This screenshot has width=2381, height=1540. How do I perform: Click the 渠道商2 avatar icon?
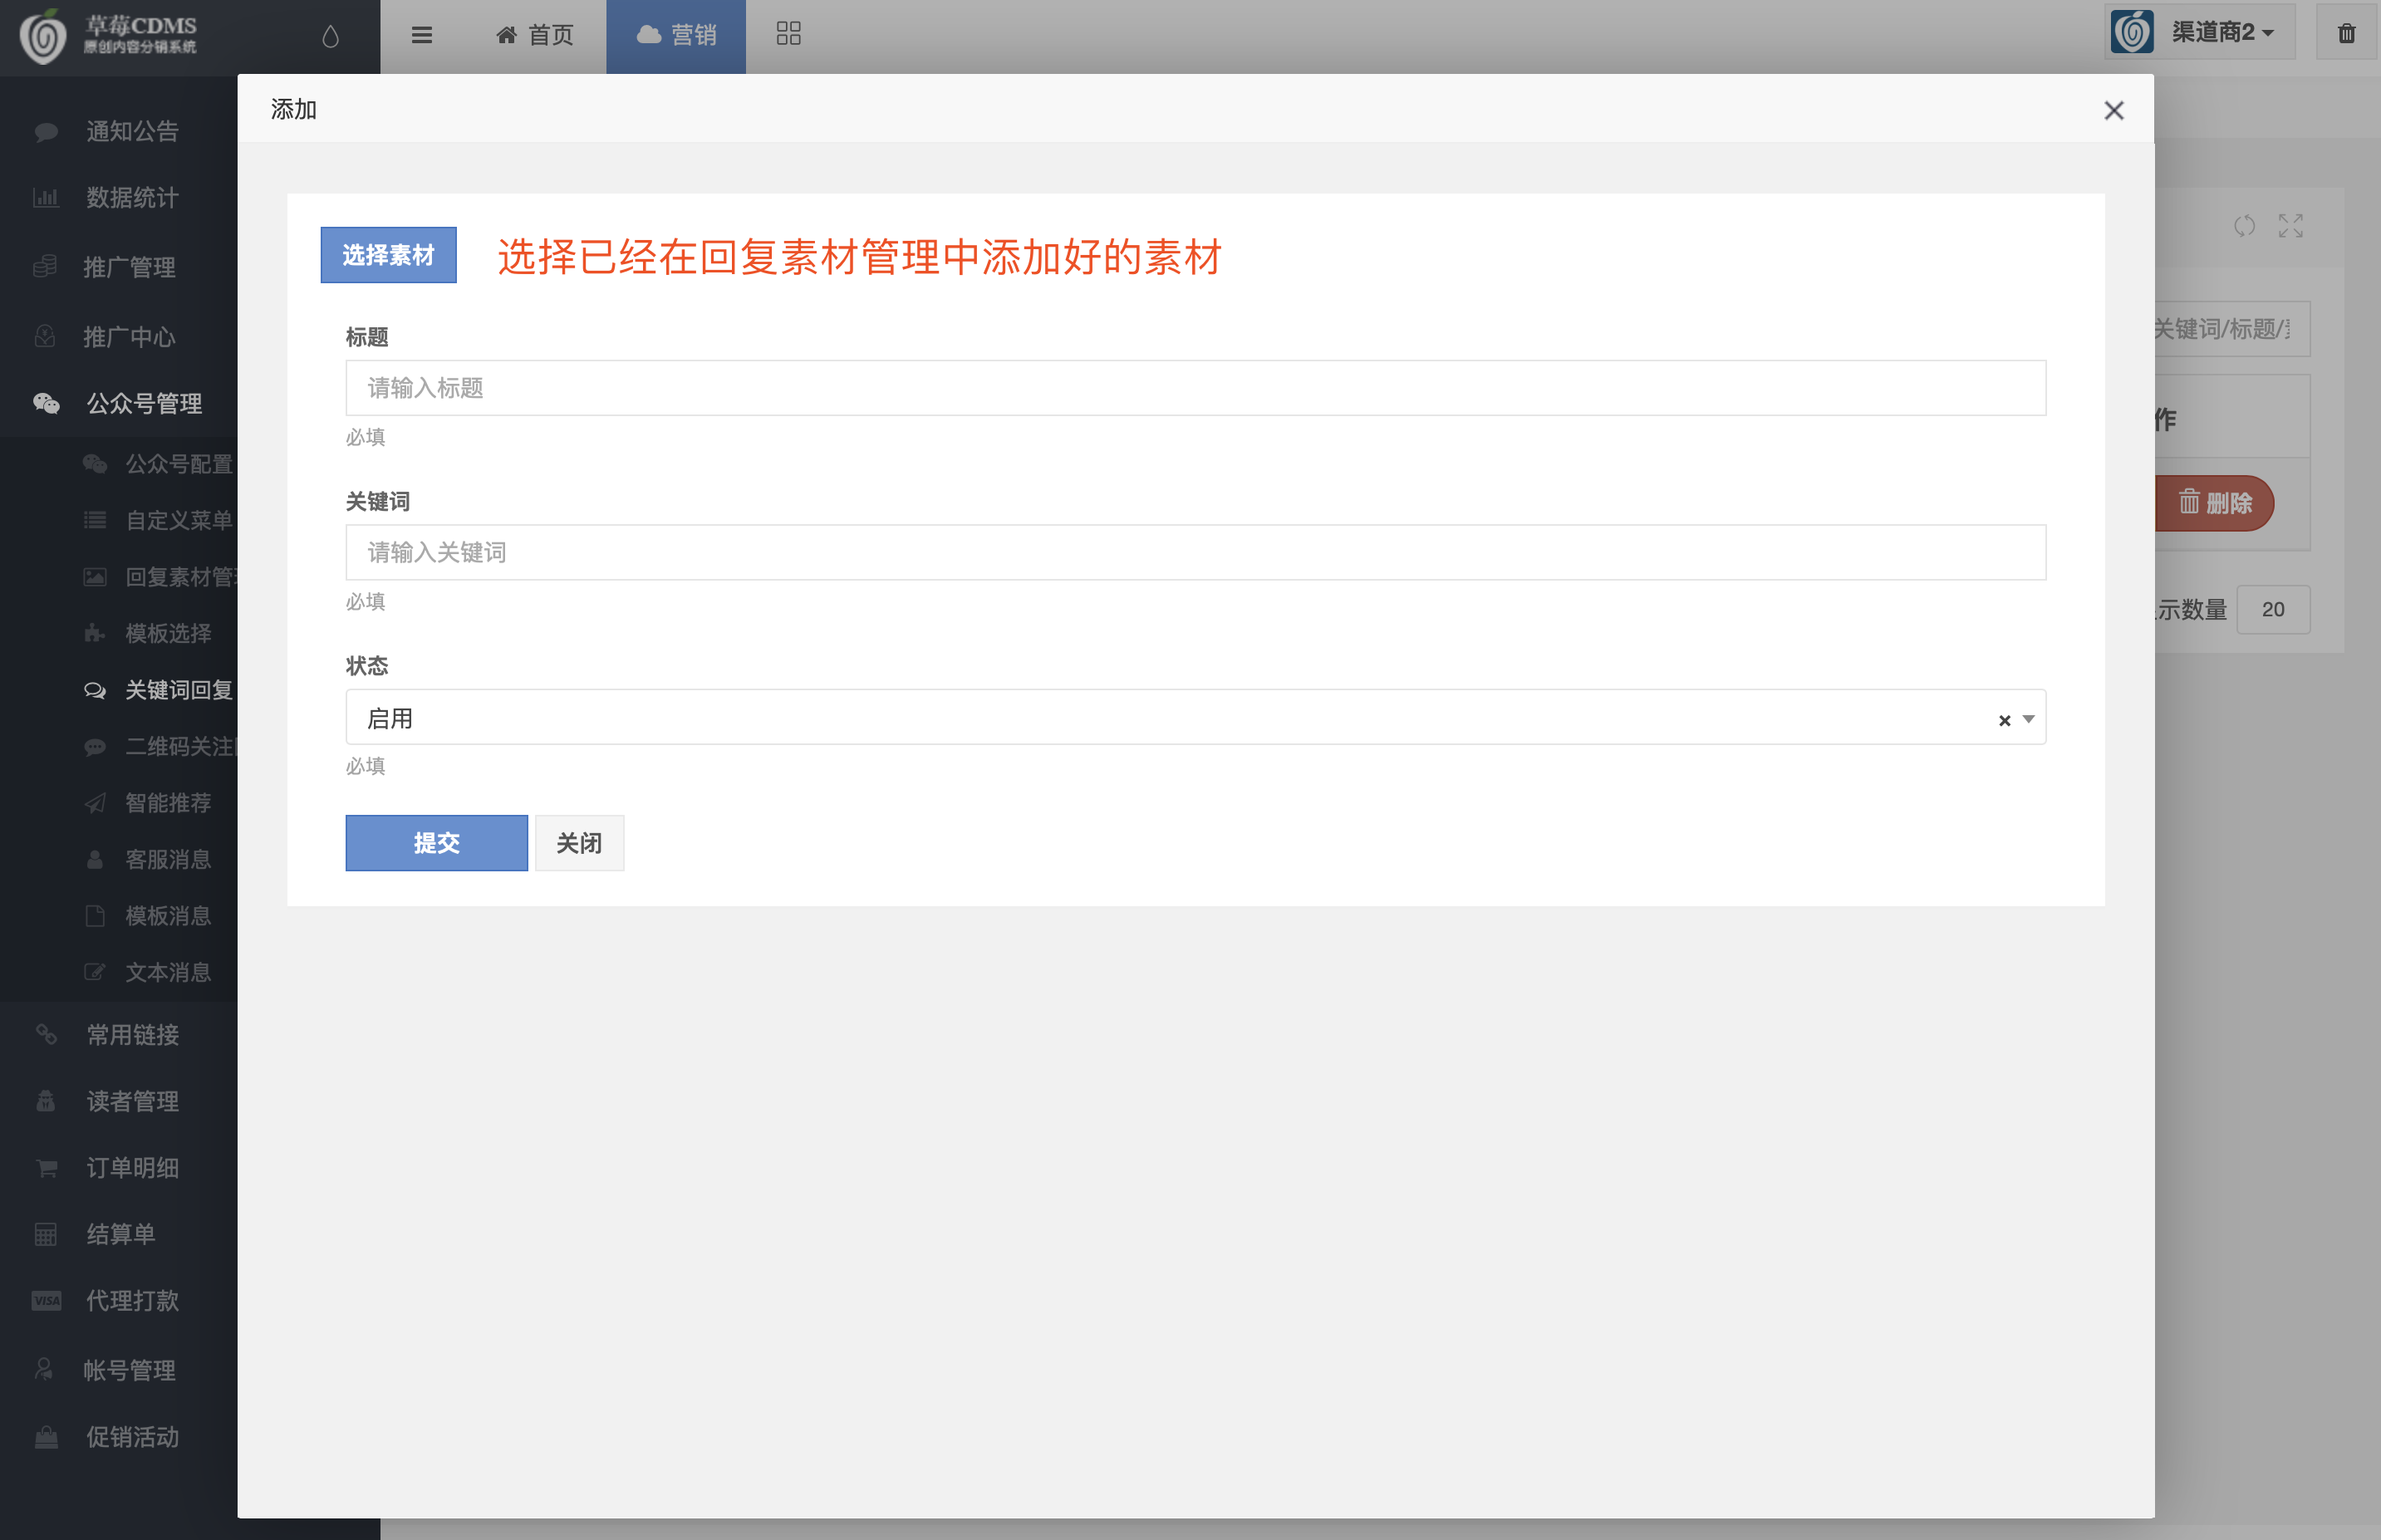[x=2132, y=32]
